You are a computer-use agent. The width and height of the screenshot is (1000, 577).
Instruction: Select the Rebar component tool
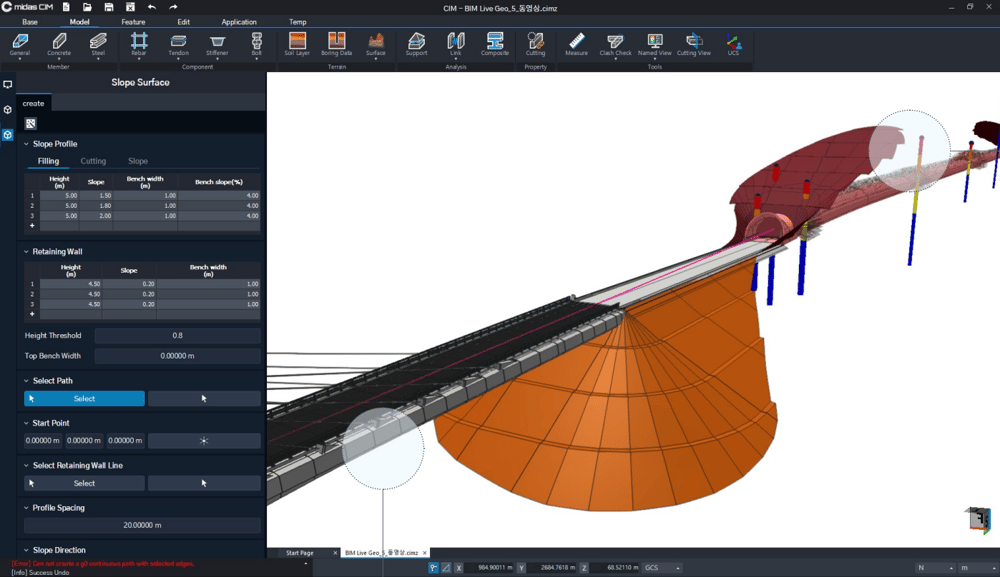(139, 43)
